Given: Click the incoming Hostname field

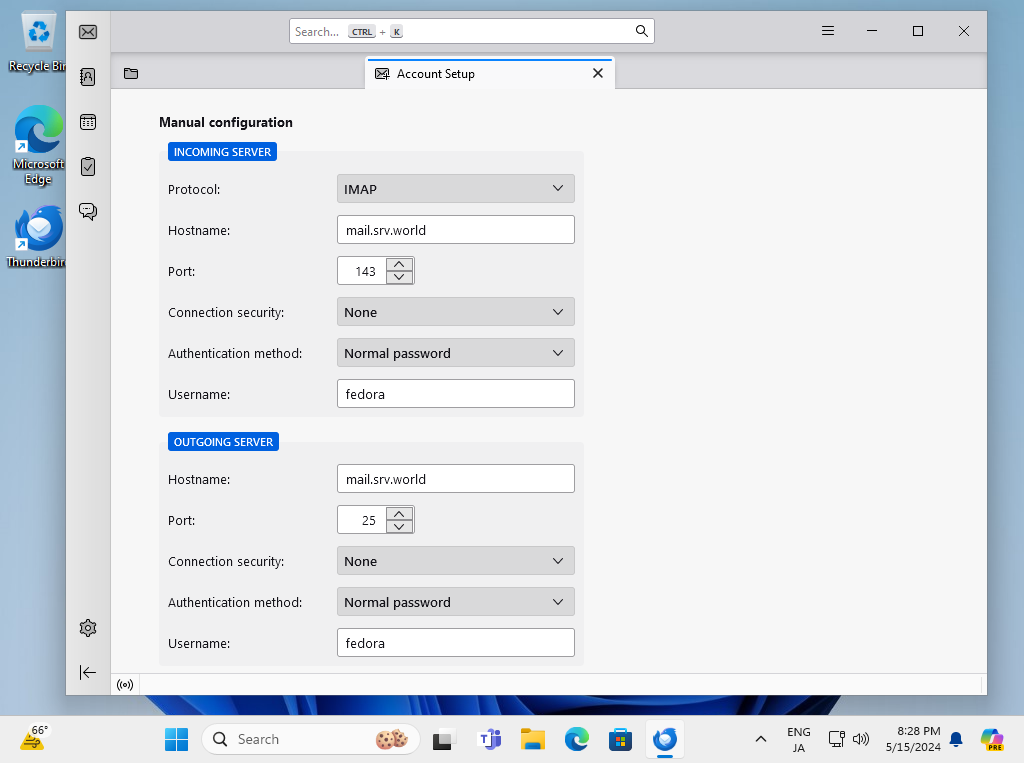Looking at the screenshot, I should [x=456, y=230].
